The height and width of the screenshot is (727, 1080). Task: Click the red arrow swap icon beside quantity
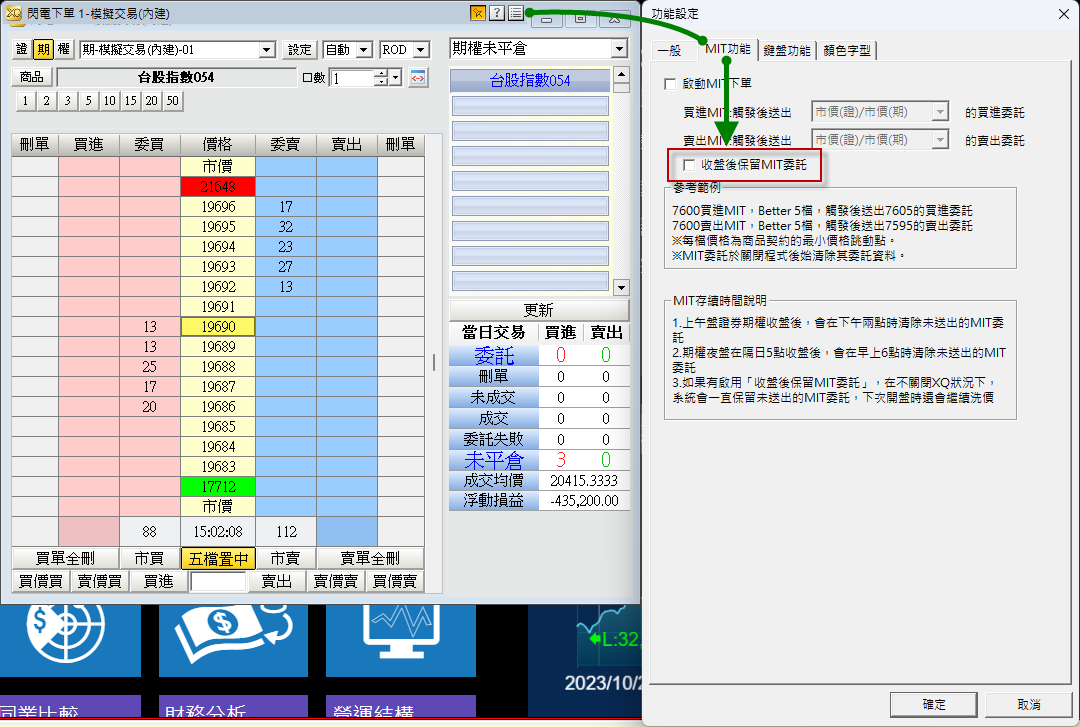coord(418,78)
